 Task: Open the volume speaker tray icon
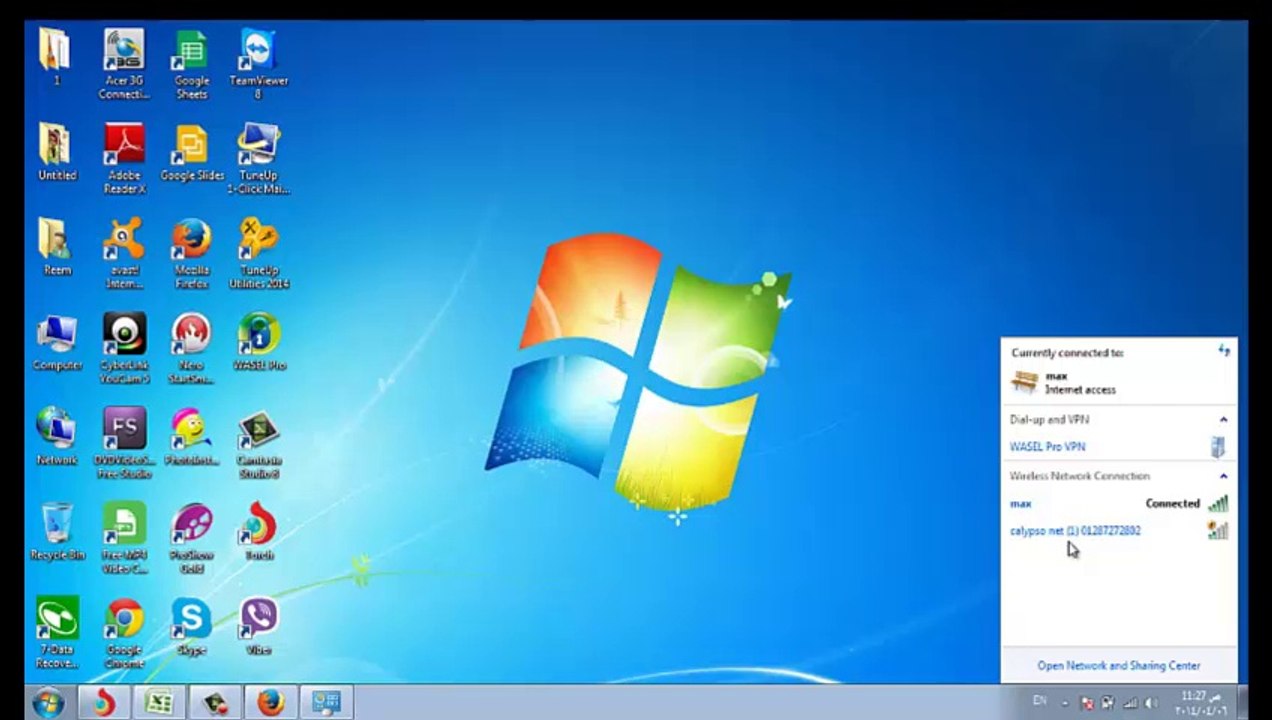pyautogui.click(x=1150, y=703)
